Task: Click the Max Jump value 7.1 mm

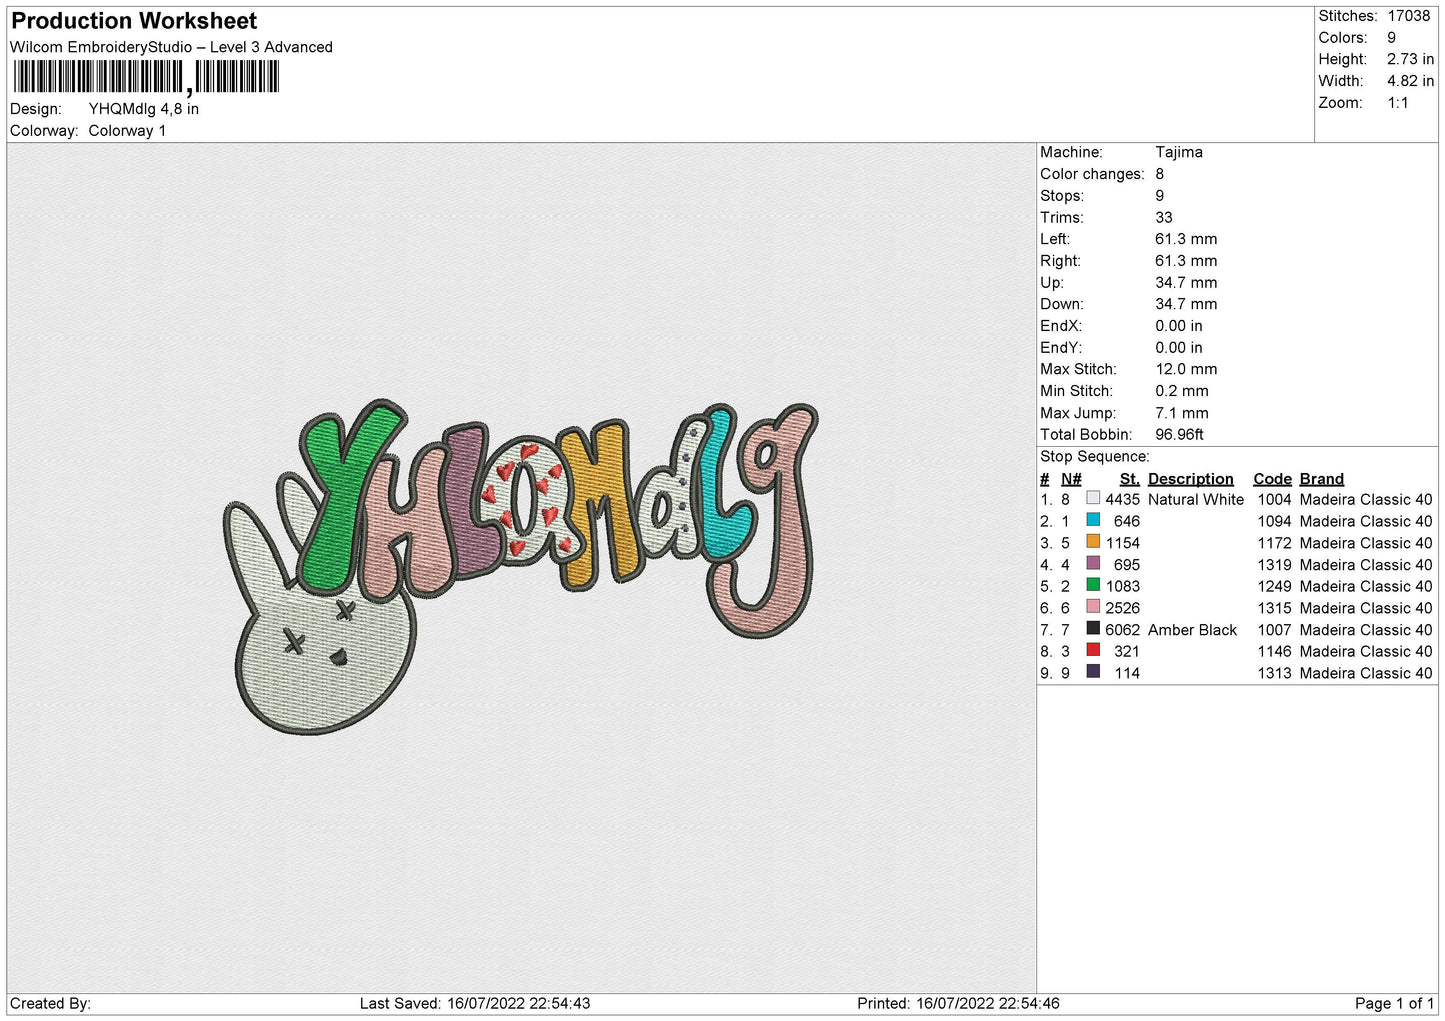Action: [x=1182, y=413]
